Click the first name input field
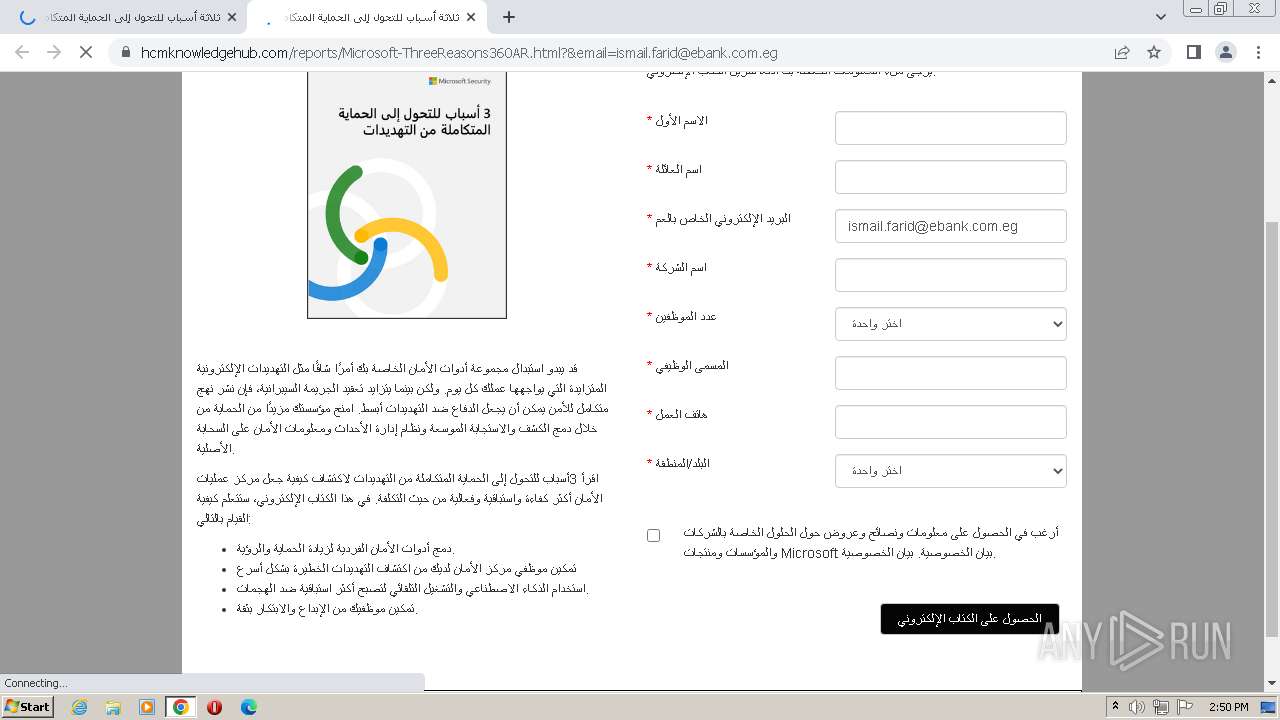The image size is (1280, 720). [x=950, y=128]
